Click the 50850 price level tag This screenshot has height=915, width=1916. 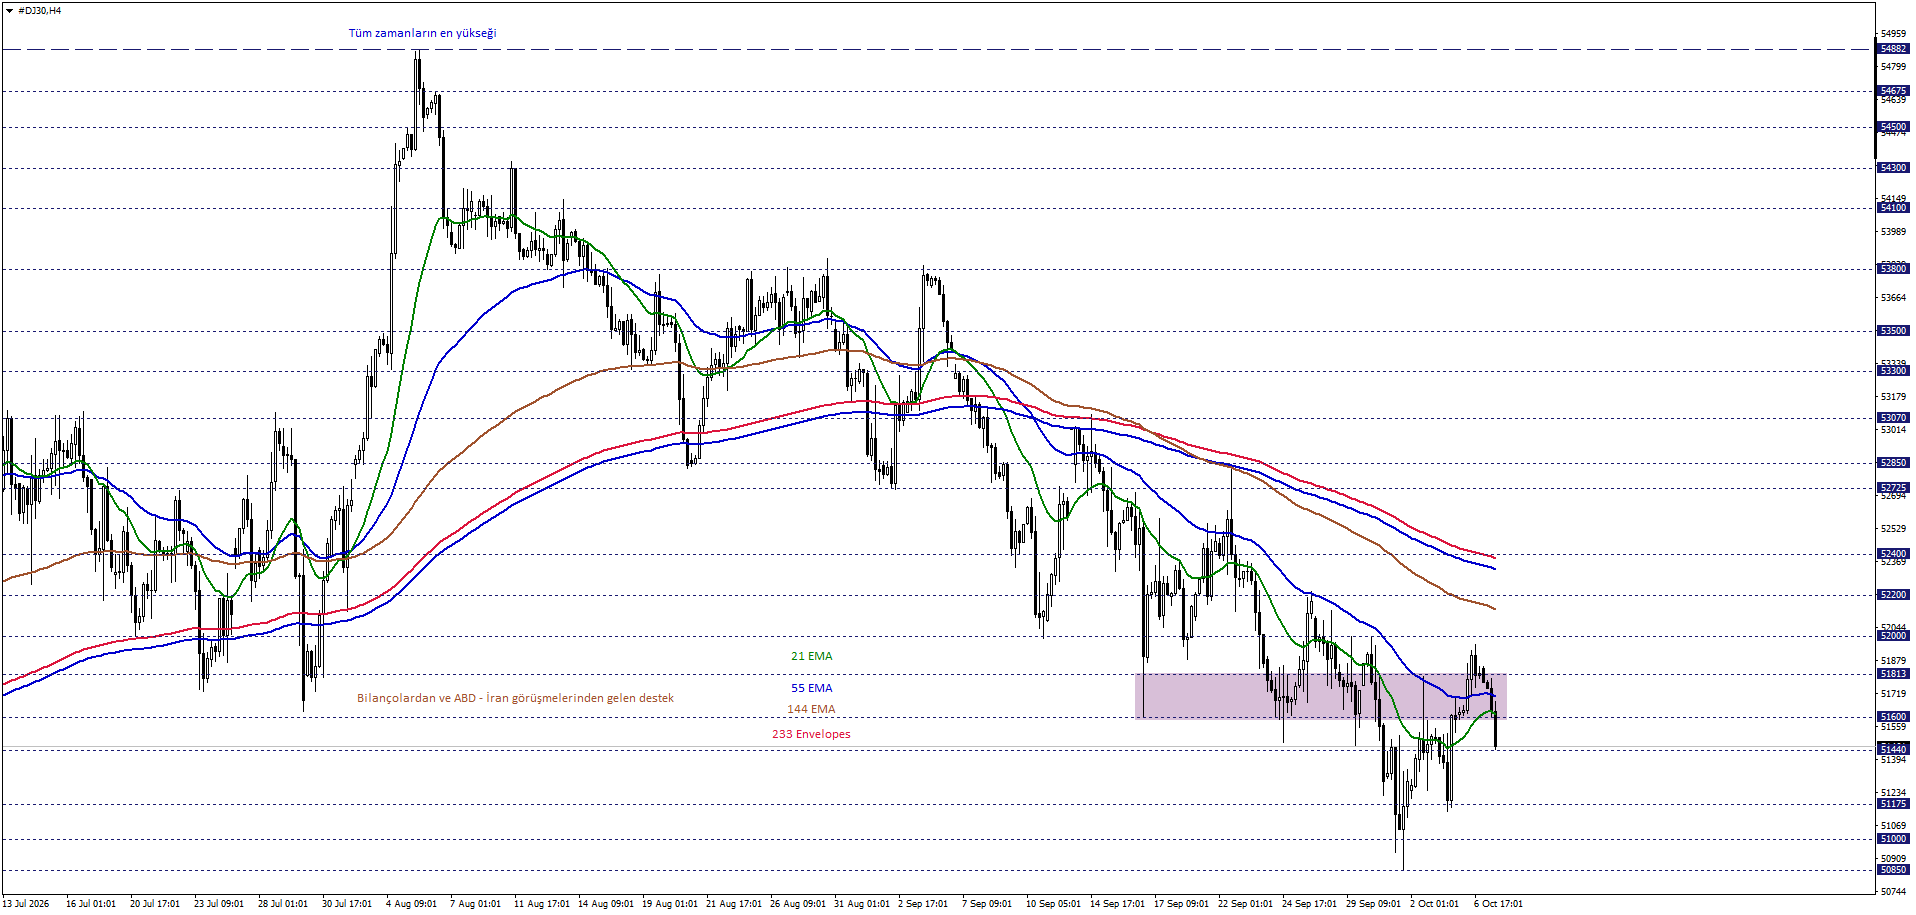pos(1893,870)
